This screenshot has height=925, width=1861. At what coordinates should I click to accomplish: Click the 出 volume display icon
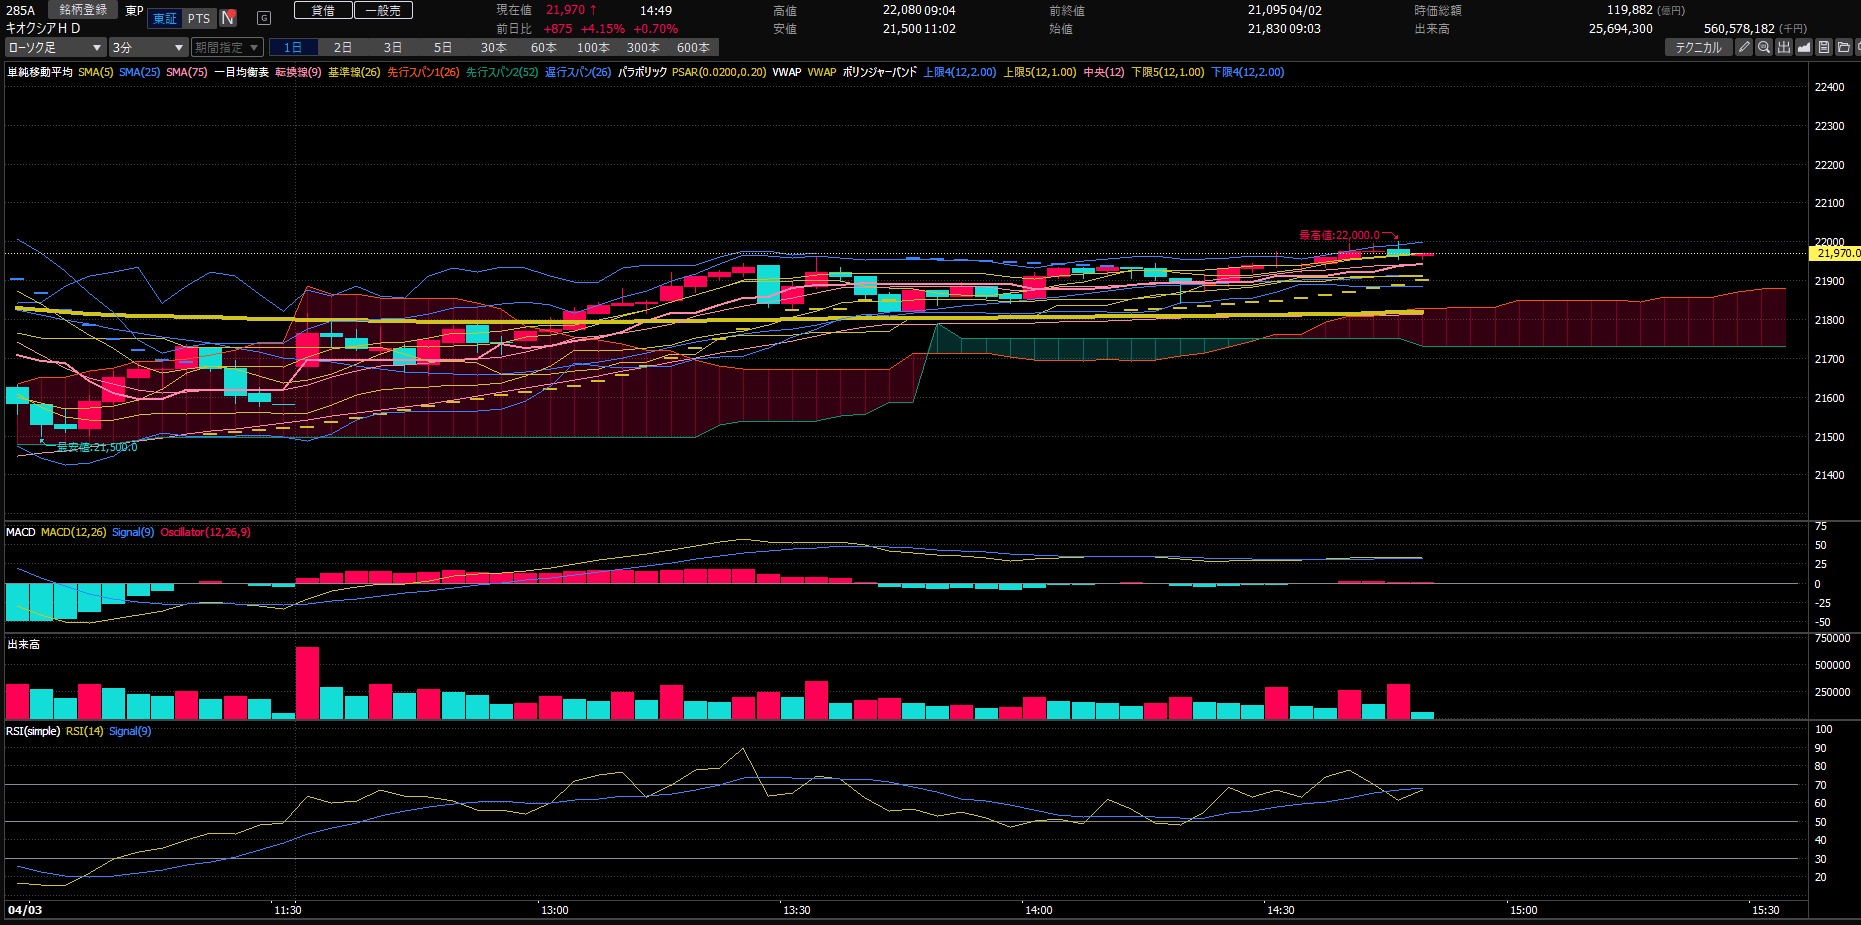pyautogui.click(x=1784, y=47)
